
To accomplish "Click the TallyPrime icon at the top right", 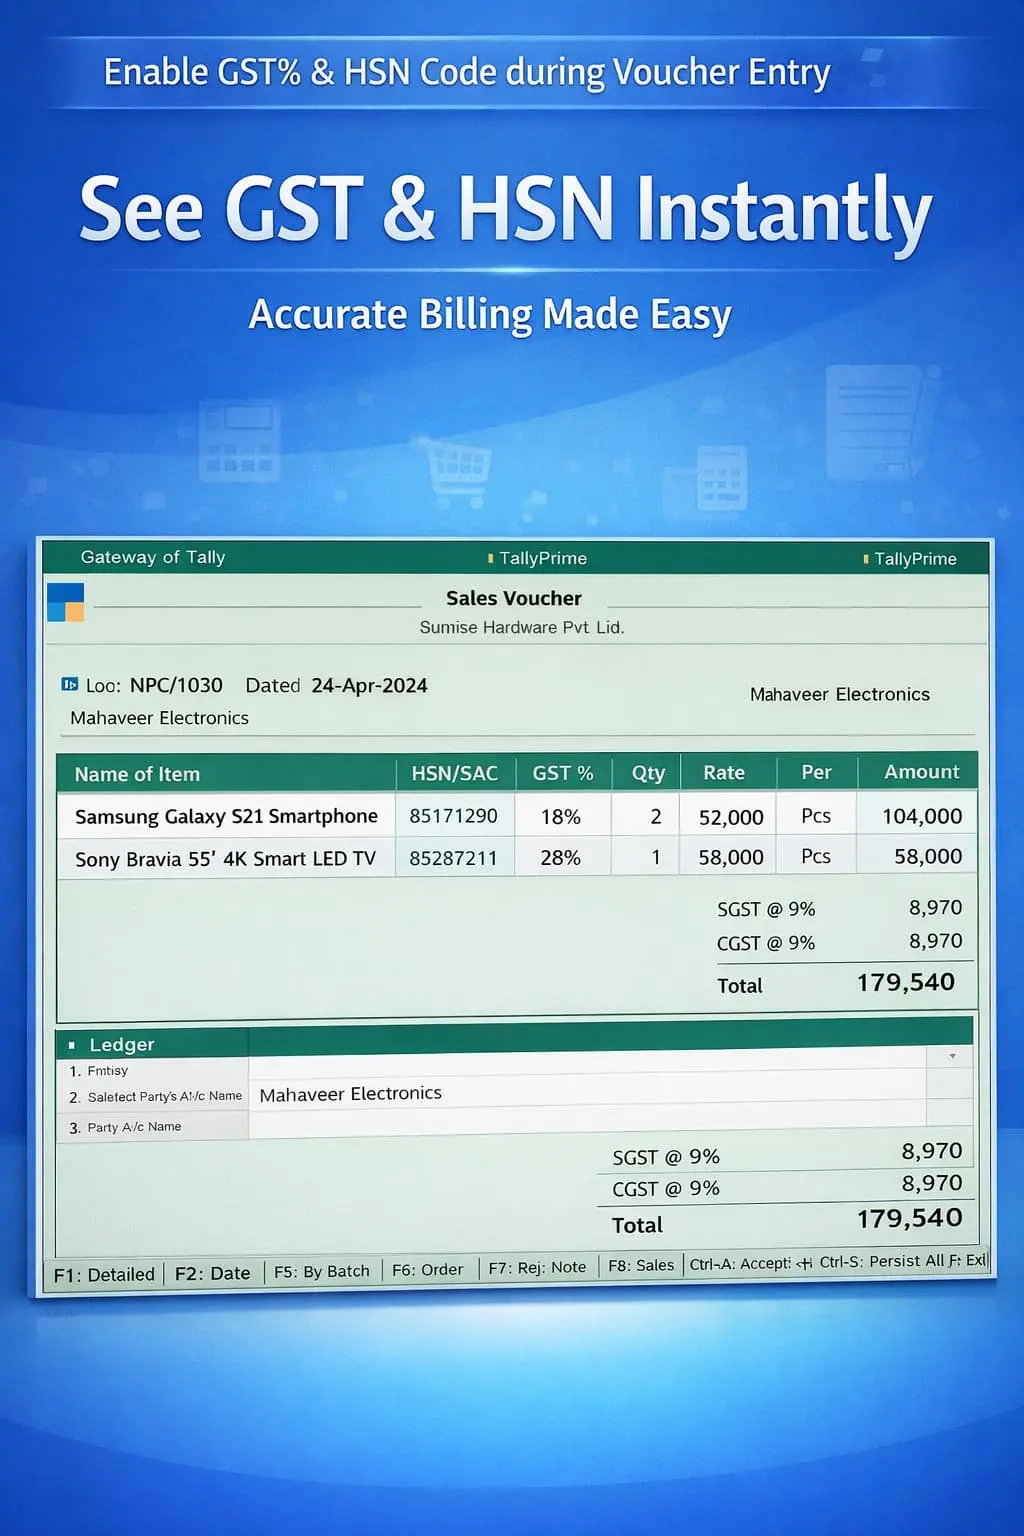I will 866,560.
